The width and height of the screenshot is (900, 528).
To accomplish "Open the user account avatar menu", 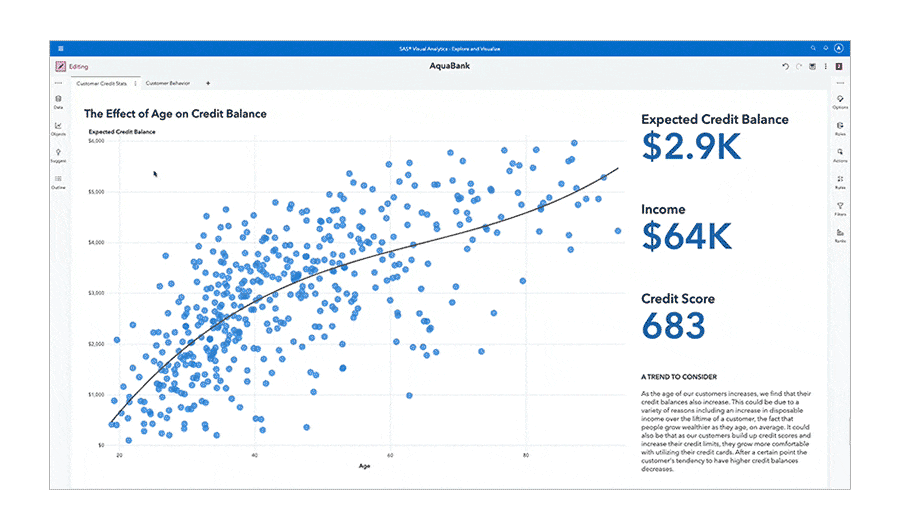I will (x=839, y=48).
